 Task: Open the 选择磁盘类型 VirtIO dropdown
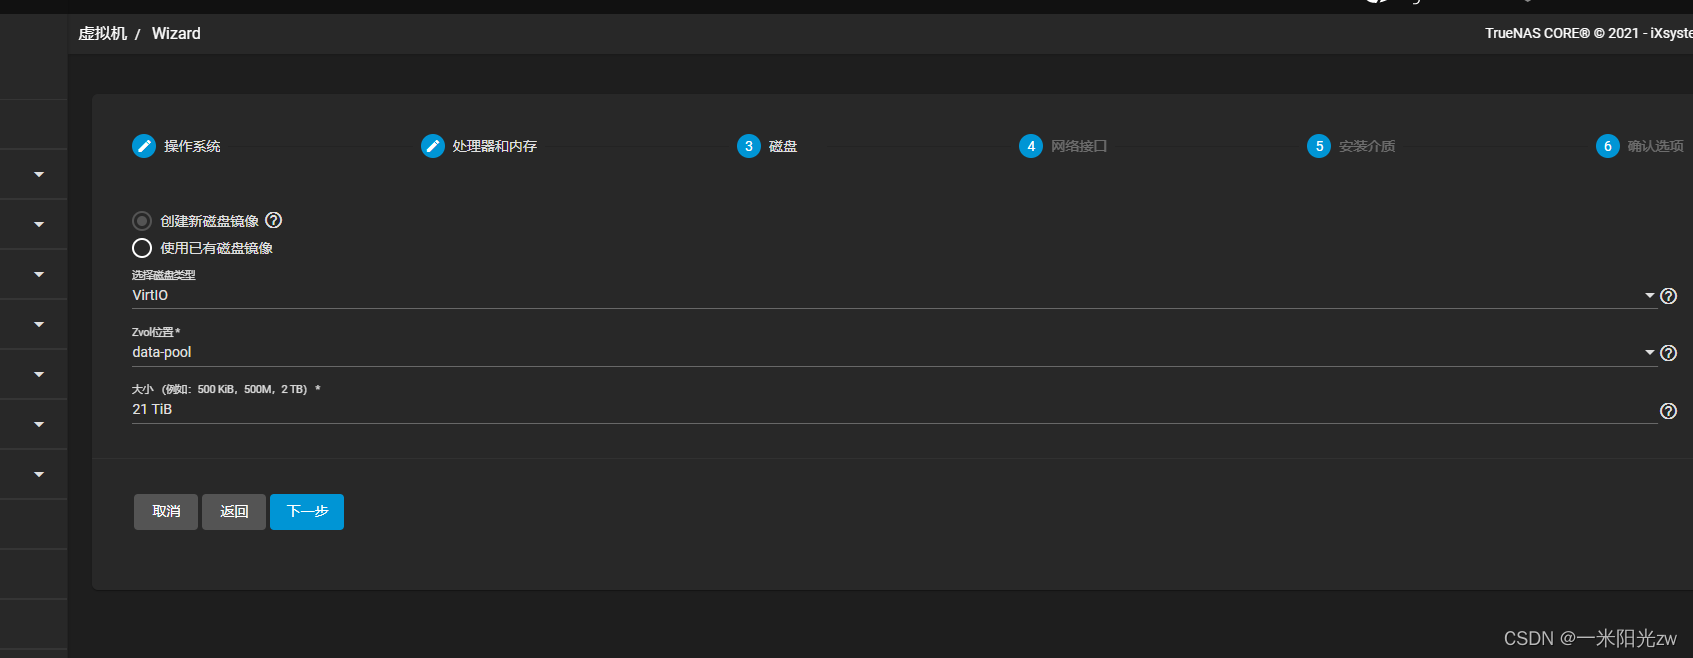pyautogui.click(x=894, y=295)
